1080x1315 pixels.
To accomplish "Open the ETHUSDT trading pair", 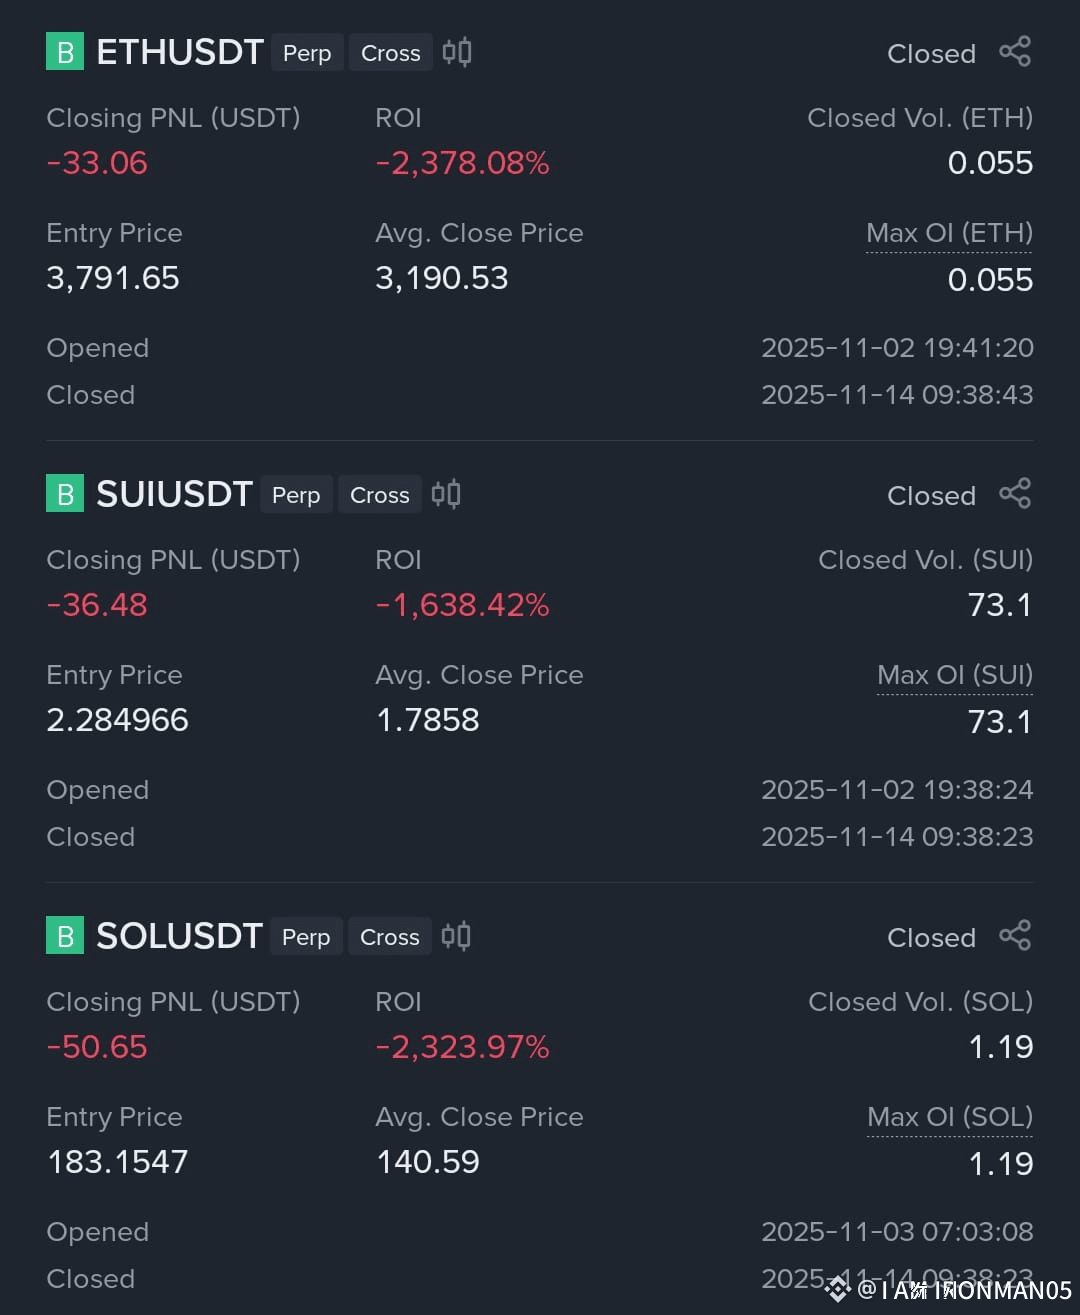I will pos(180,52).
